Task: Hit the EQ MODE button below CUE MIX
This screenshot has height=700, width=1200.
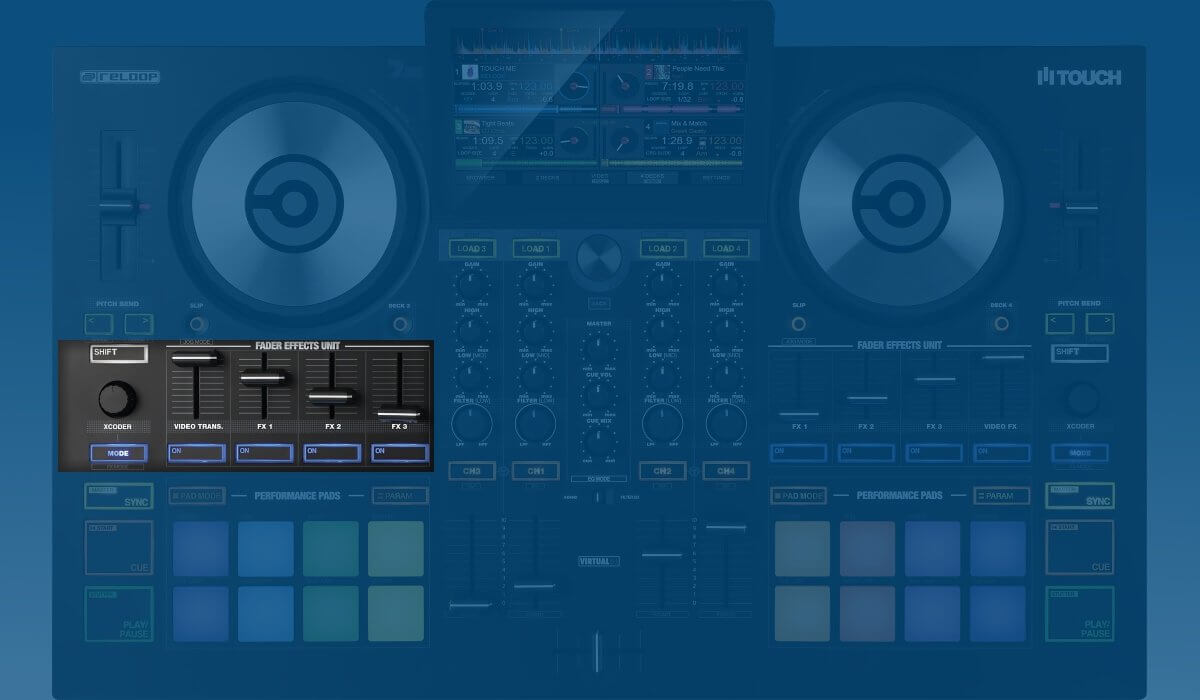Action: click(x=598, y=478)
